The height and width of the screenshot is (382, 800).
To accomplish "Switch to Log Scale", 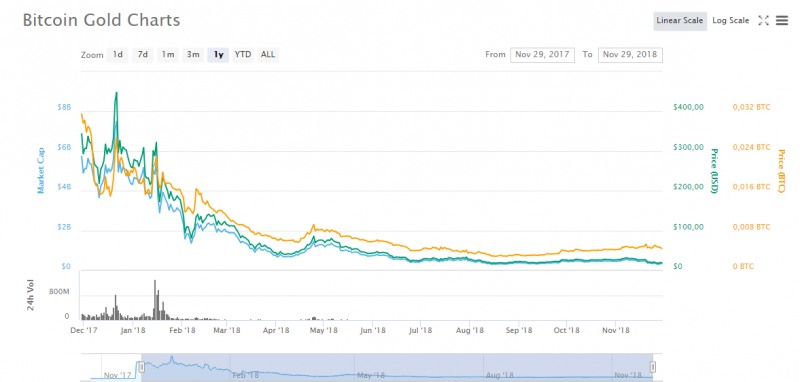I will point(731,21).
